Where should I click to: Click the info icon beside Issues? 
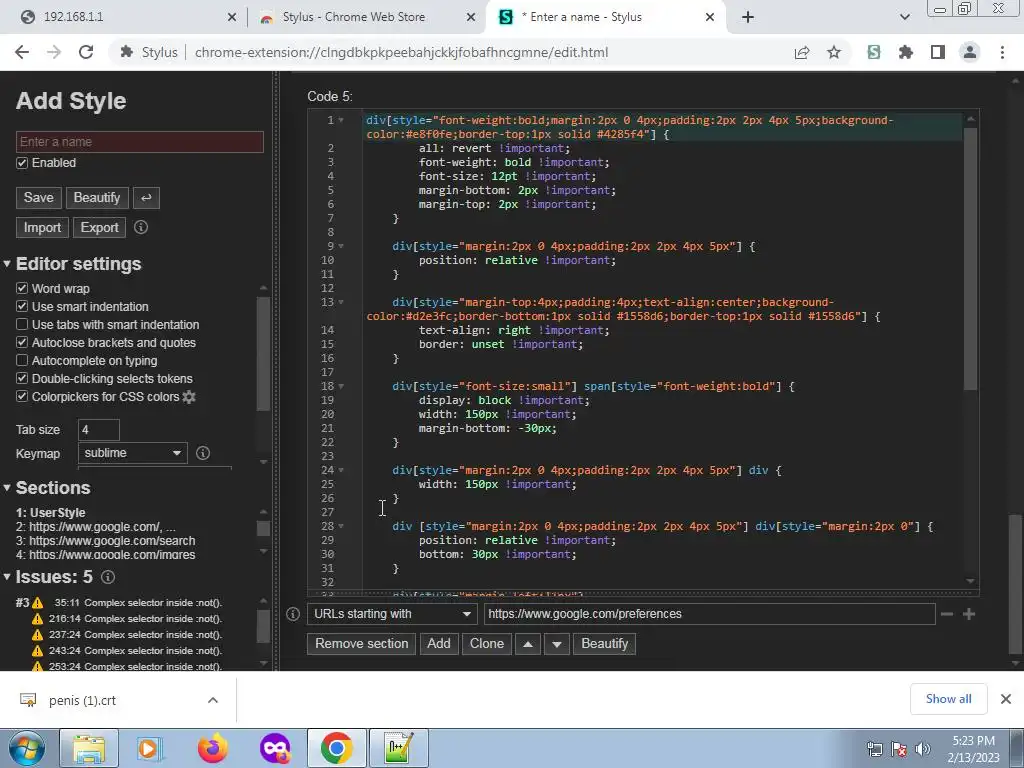point(108,577)
